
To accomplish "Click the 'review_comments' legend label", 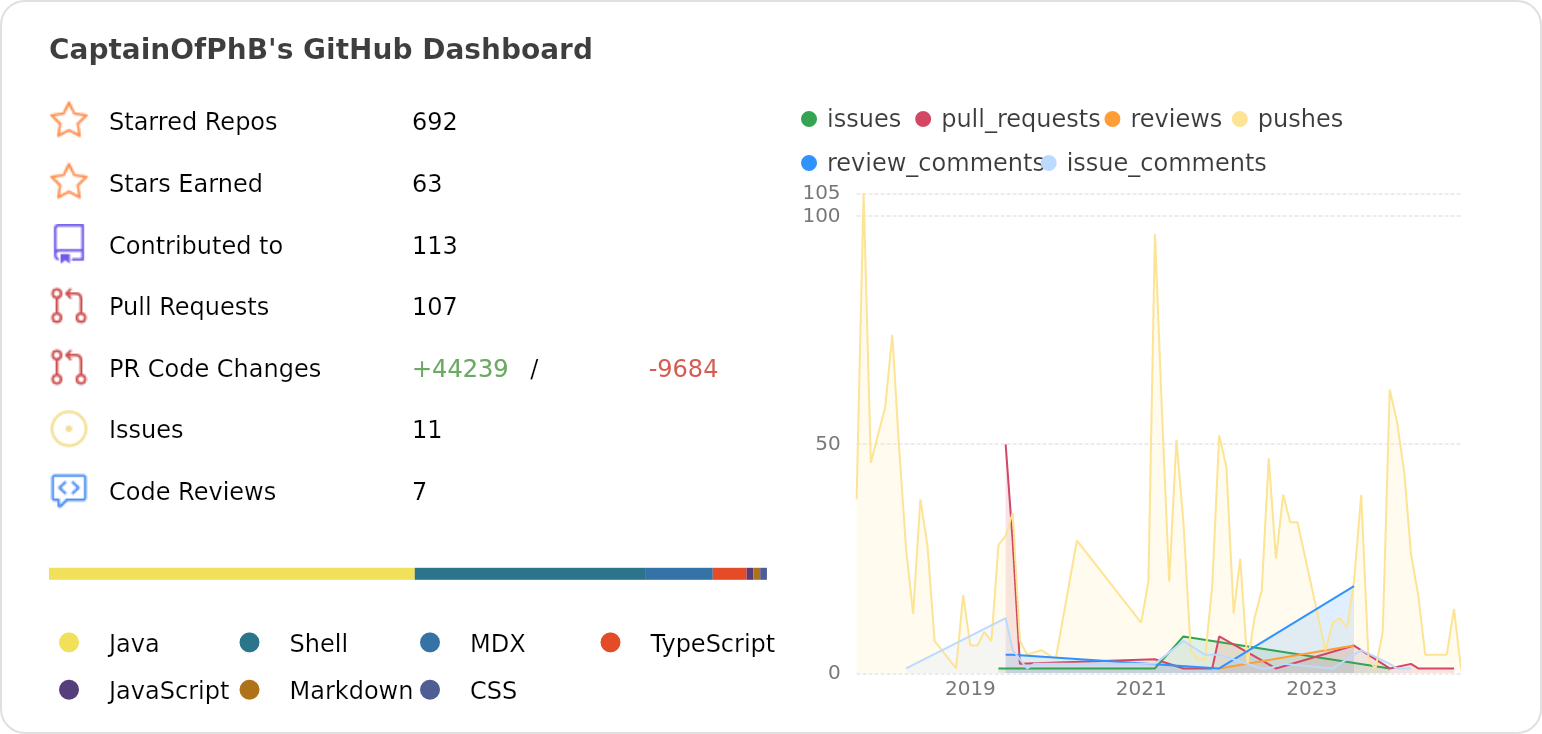I will point(935,164).
